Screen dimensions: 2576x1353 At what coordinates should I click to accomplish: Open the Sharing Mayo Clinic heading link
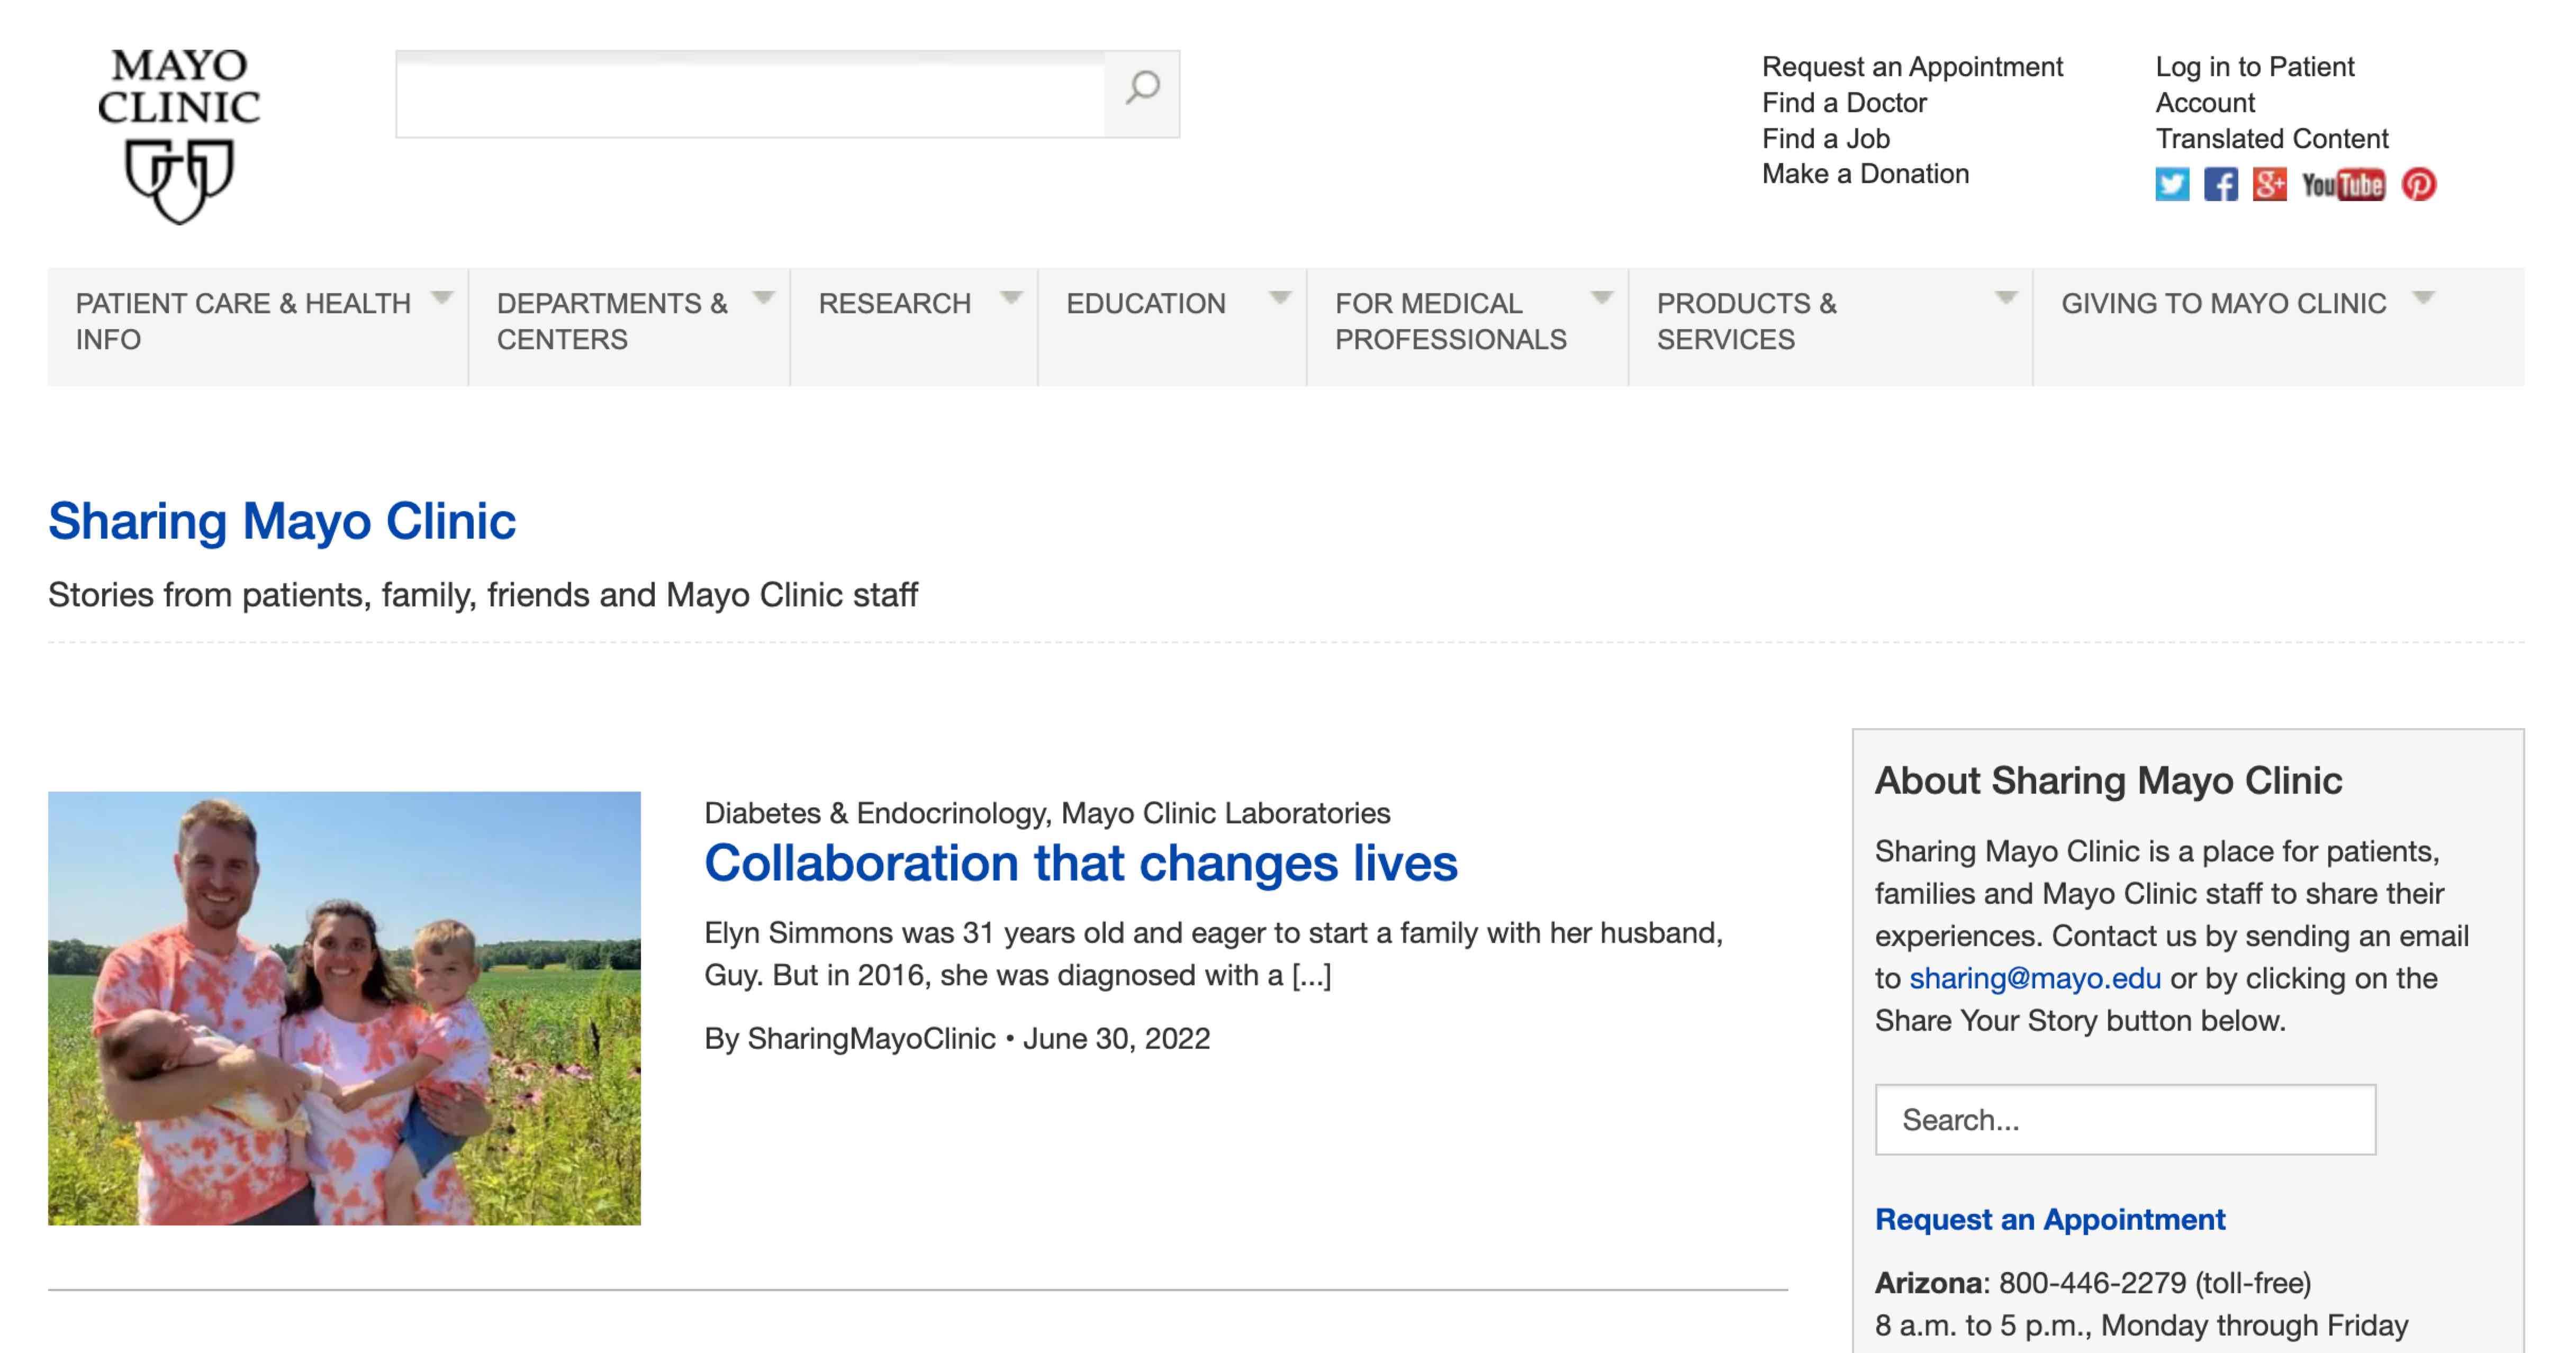click(282, 521)
